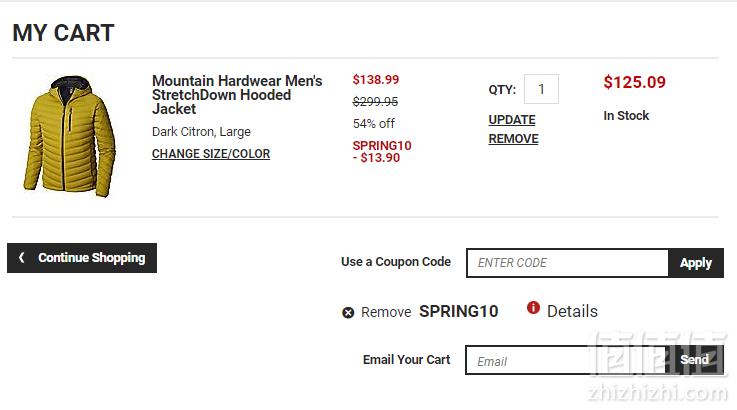737x410 pixels.
Task: Click the Continue Shopping button
Action: click(x=82, y=258)
